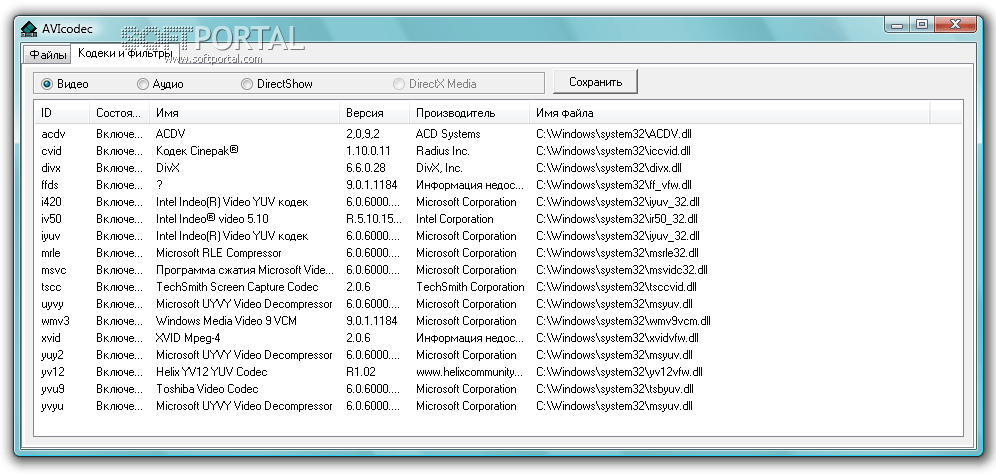The width and height of the screenshot is (996, 475).
Task: Click the manufacturer www.helixcommunity
Action: [x=469, y=372]
